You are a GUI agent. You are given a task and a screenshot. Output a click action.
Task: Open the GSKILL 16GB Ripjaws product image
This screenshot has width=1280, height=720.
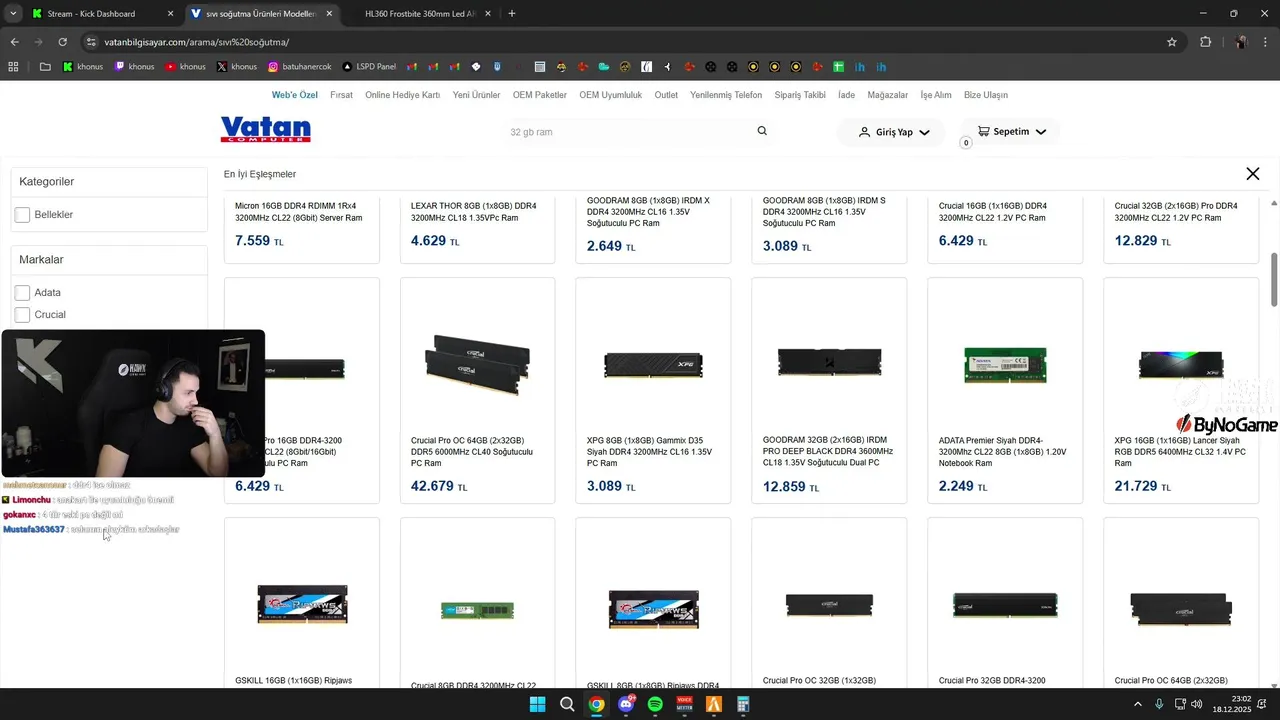coord(302,606)
